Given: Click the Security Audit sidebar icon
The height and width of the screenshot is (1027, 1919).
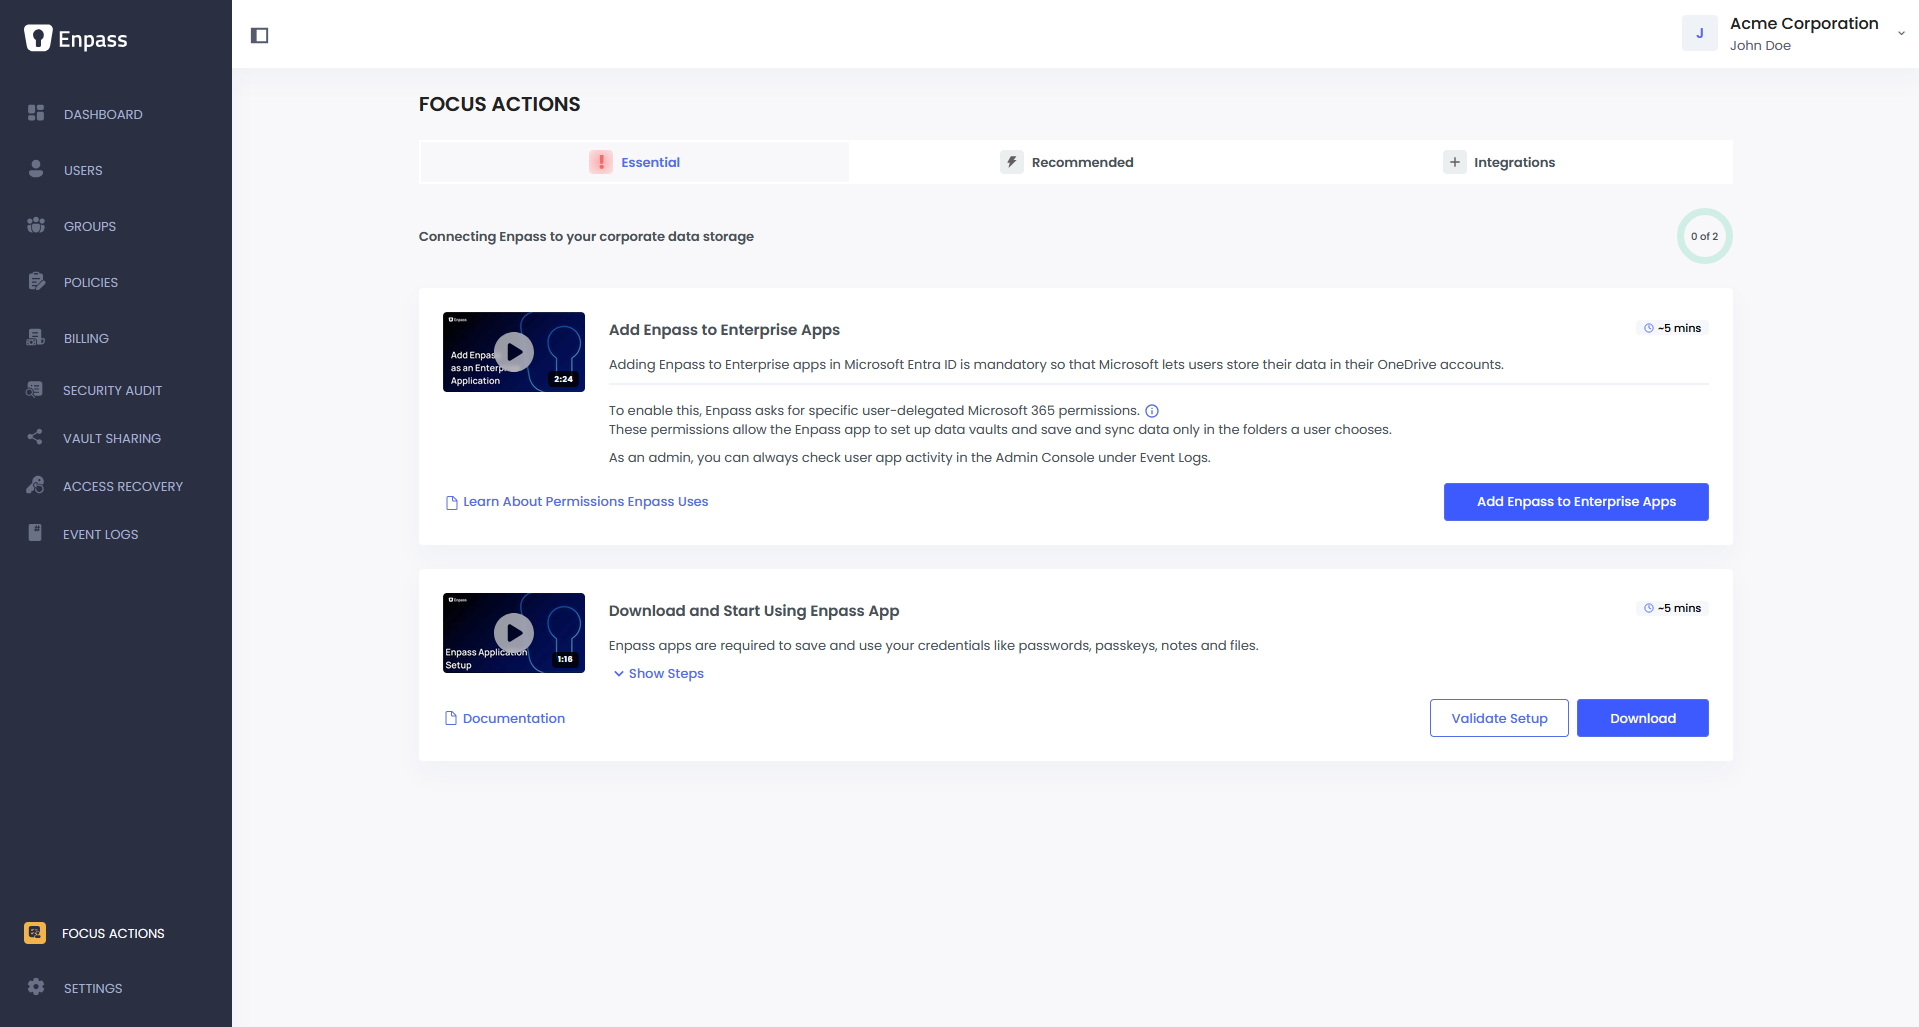Looking at the screenshot, I should (x=35, y=389).
